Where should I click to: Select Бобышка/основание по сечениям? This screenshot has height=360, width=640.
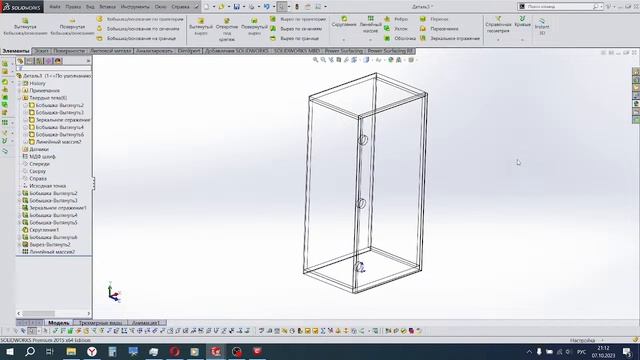coord(138,29)
